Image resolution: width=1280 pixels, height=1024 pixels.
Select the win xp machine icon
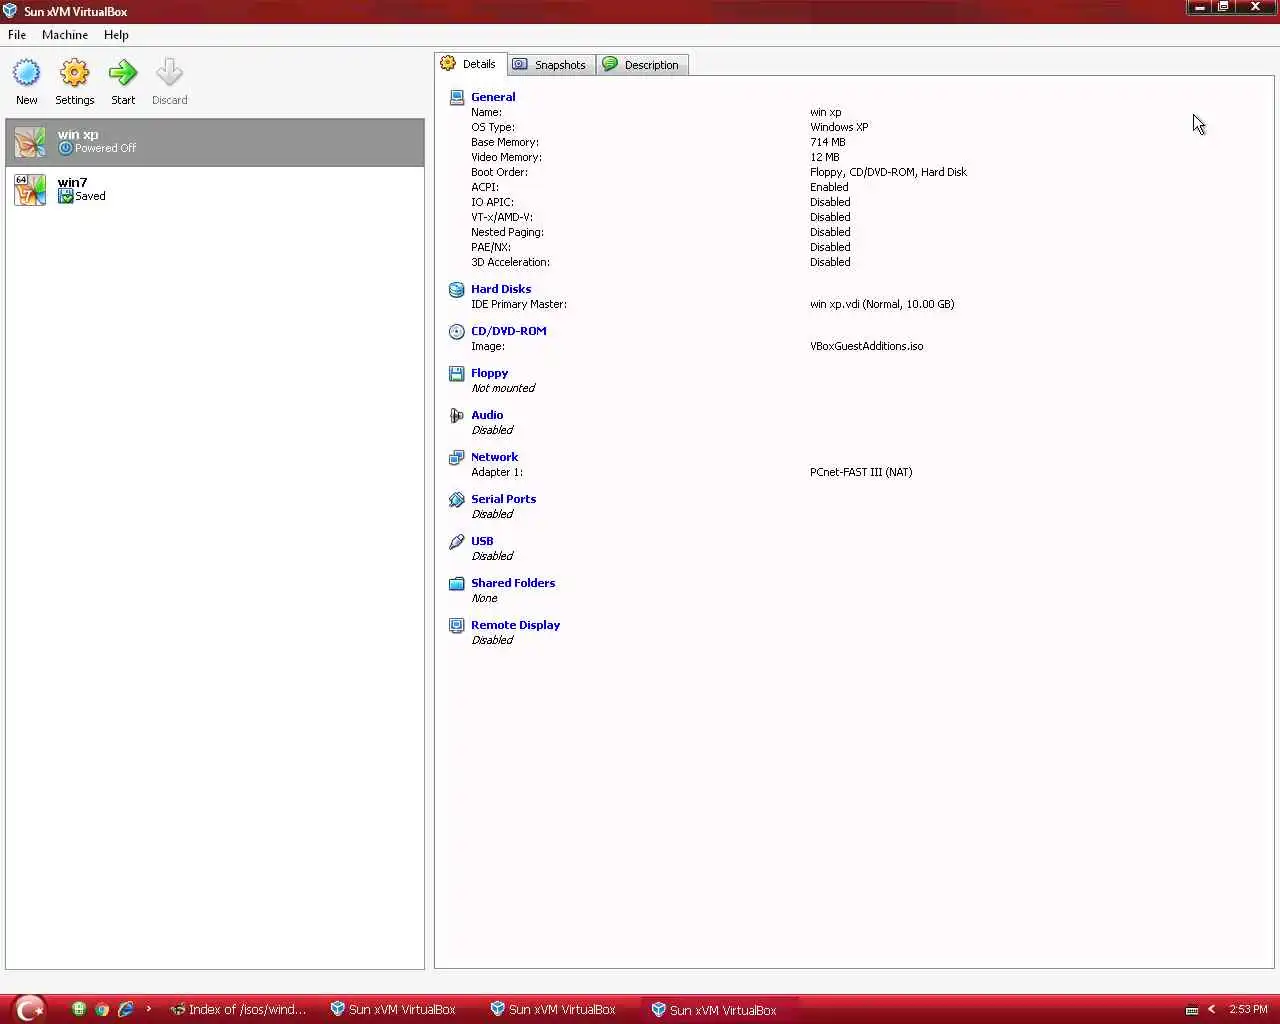point(30,141)
